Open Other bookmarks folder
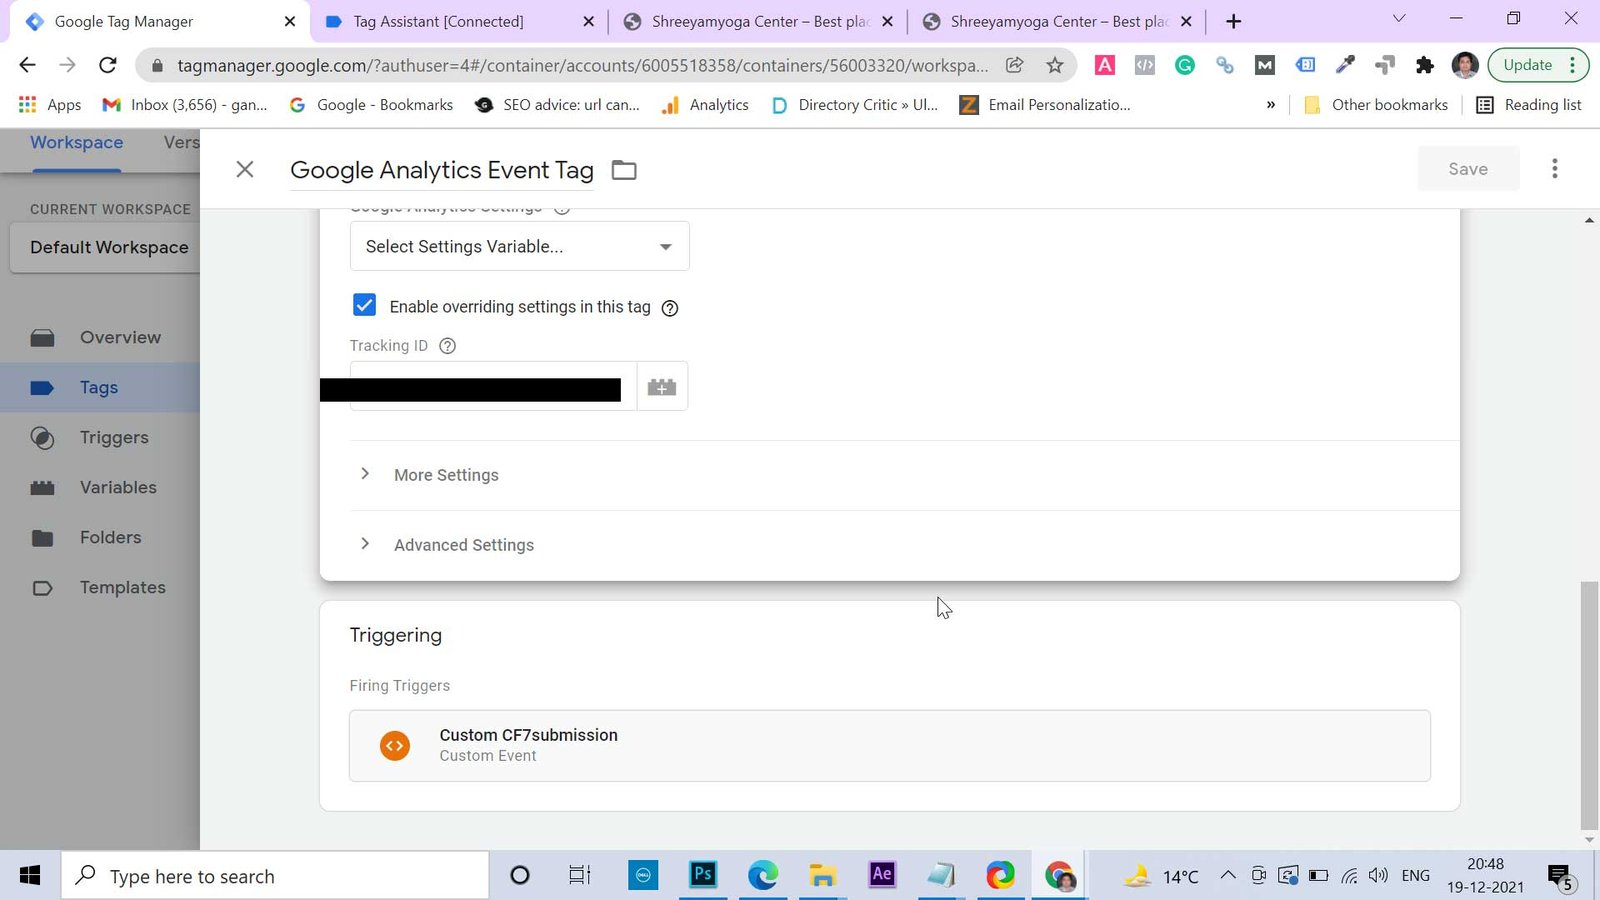The height and width of the screenshot is (900, 1600). (1376, 104)
